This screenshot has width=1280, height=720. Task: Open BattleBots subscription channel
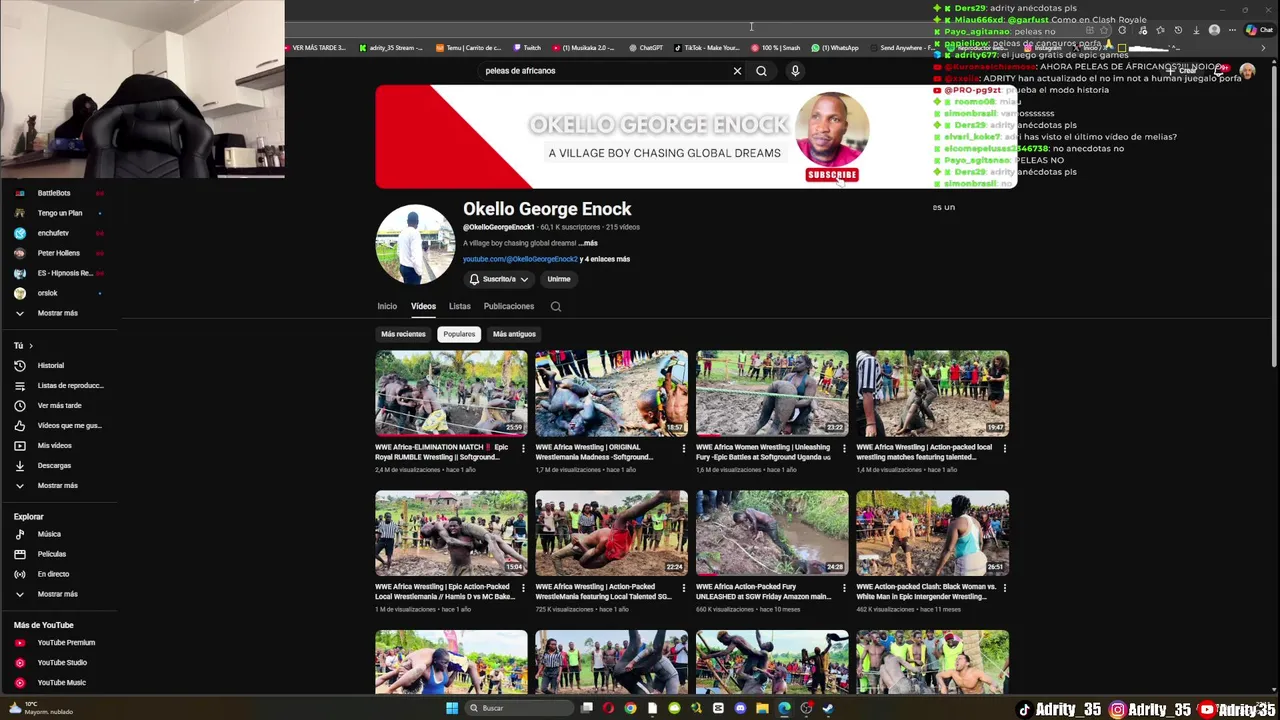pos(54,193)
